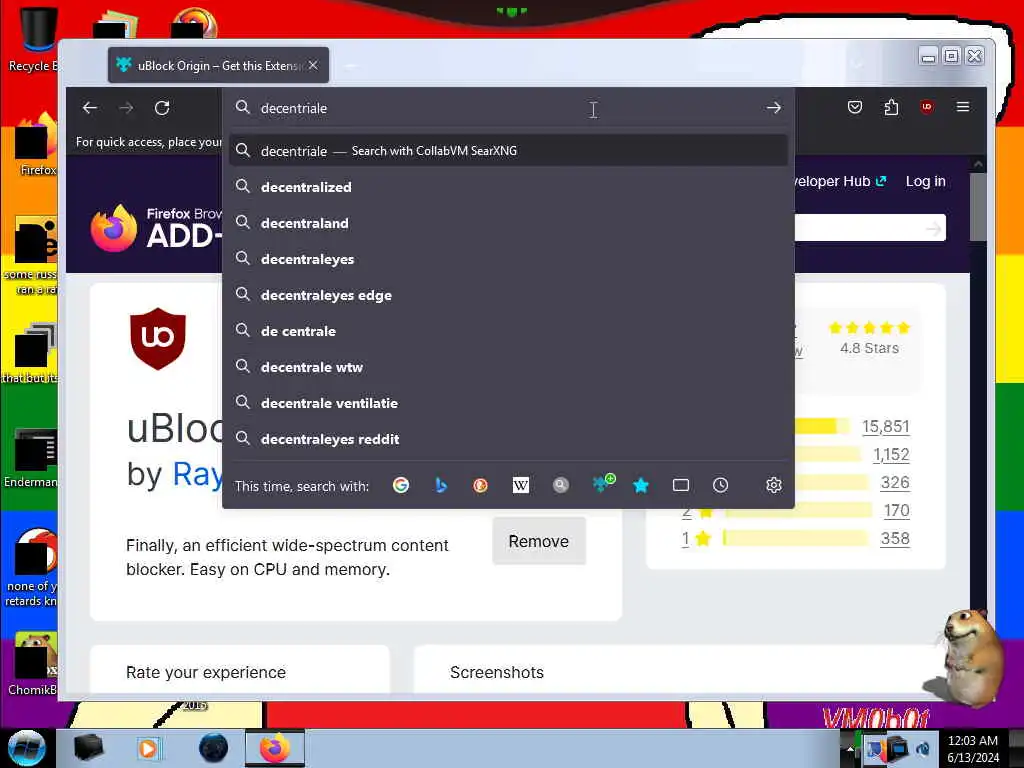Select the 'decentralized' suggestion
Image resolution: width=1024 pixels, height=768 pixels.
[x=508, y=187]
